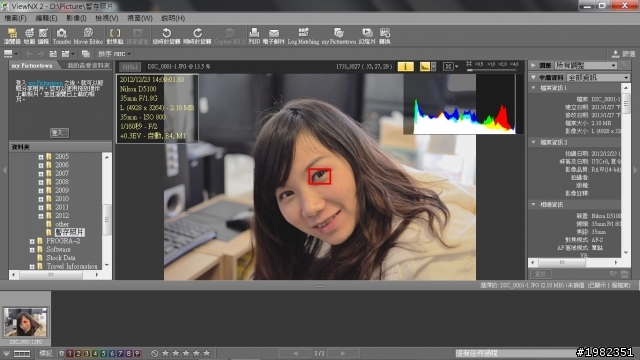This screenshot has width=640, height=360.
Task: Open the Map (globe) tool
Action: coord(29,36)
